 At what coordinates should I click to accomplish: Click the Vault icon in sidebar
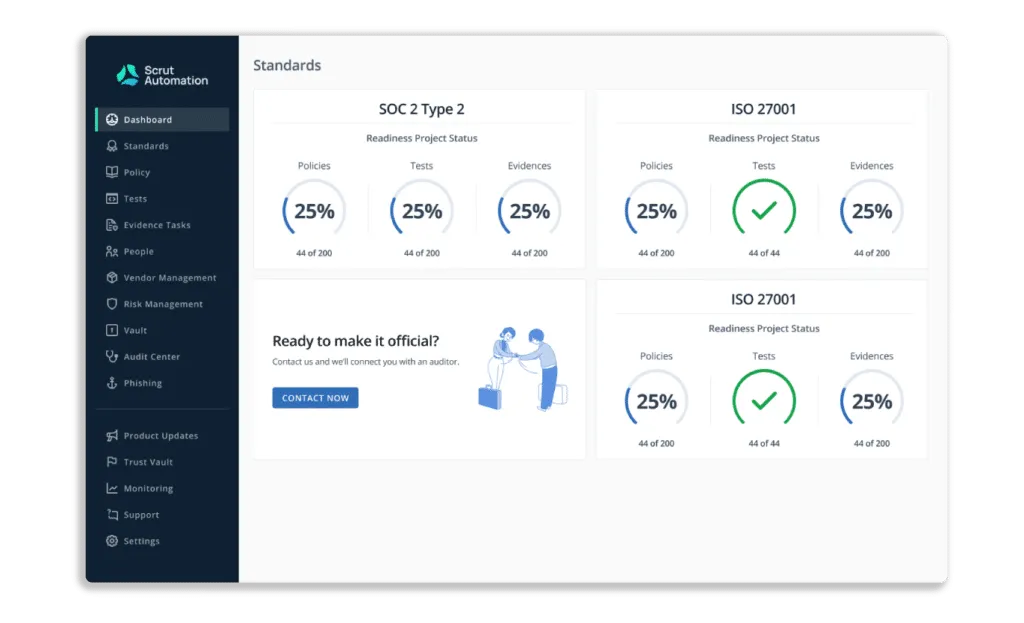112,330
